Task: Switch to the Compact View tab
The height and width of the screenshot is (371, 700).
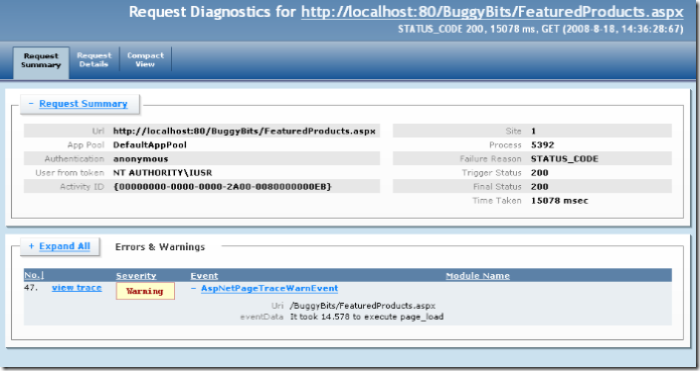Action: point(145,60)
